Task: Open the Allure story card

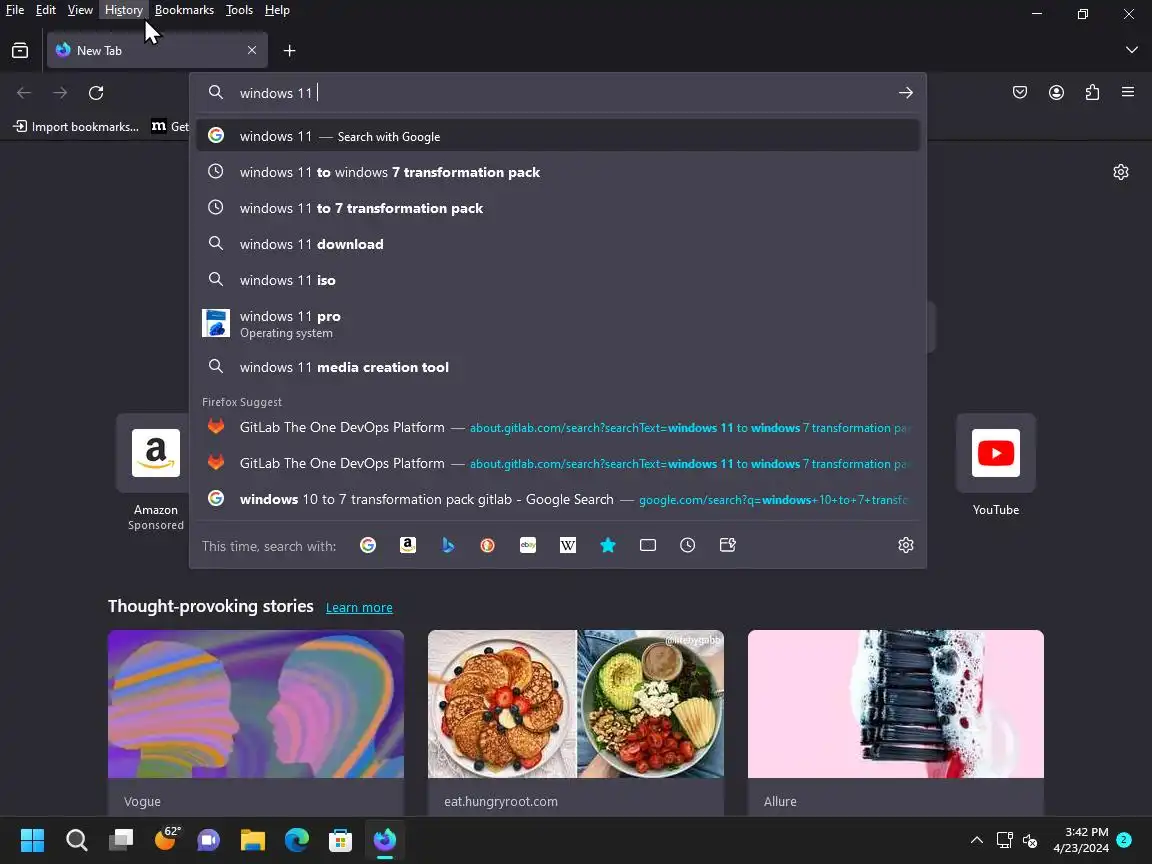Action: (896, 723)
